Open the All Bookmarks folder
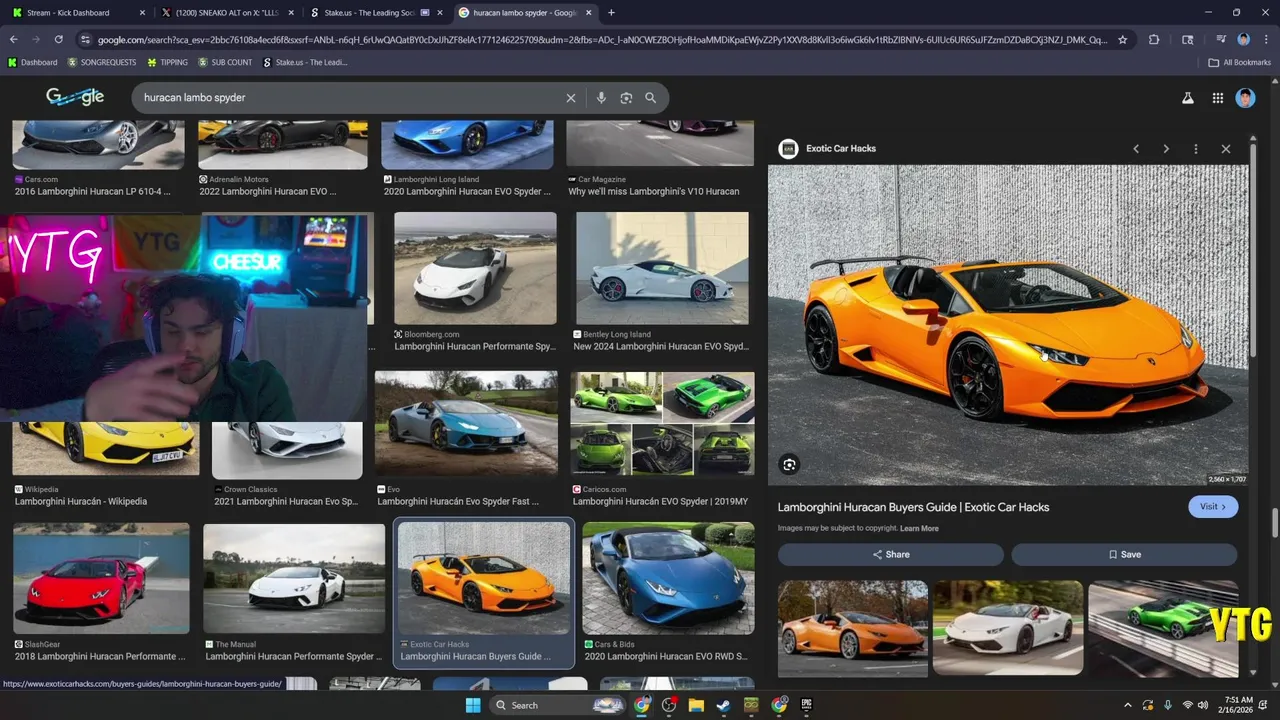The image size is (1280, 720). click(1240, 62)
